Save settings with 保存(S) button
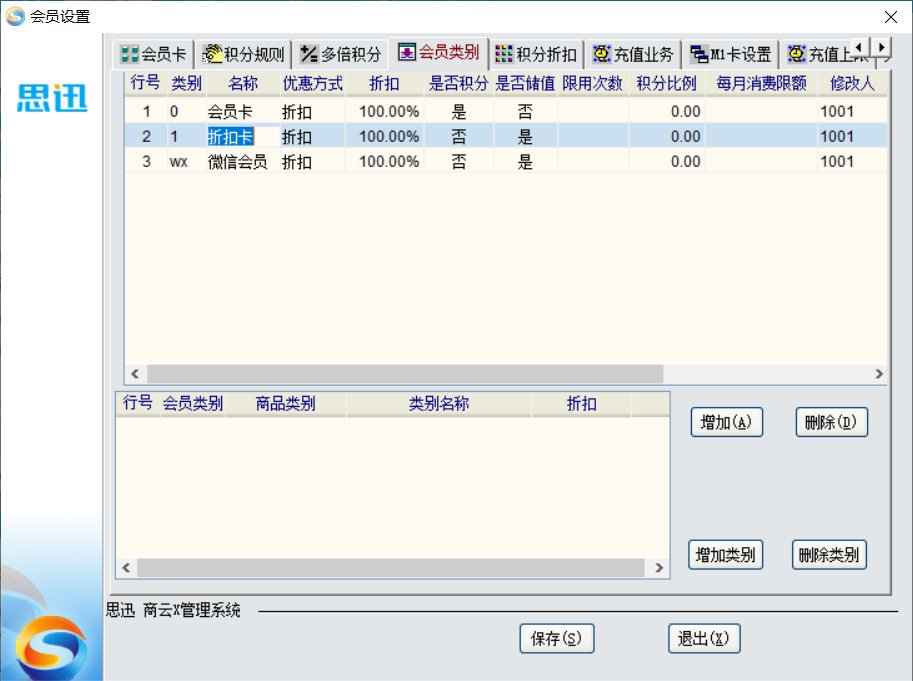 tap(557, 639)
